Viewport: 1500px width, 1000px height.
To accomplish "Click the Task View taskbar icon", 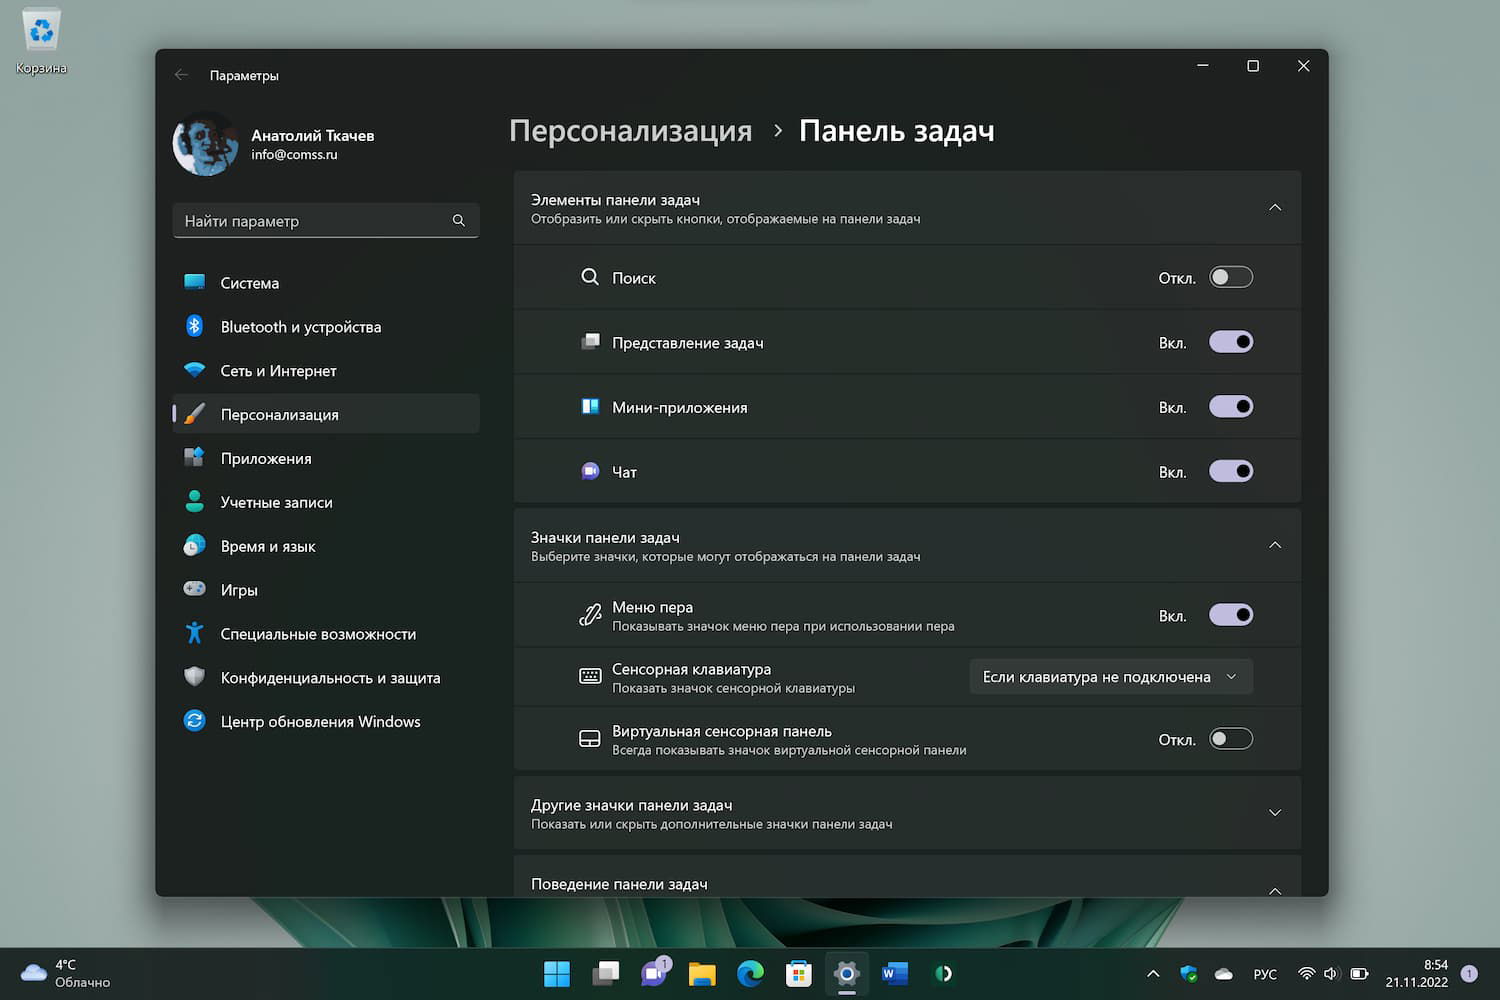I will click(605, 973).
